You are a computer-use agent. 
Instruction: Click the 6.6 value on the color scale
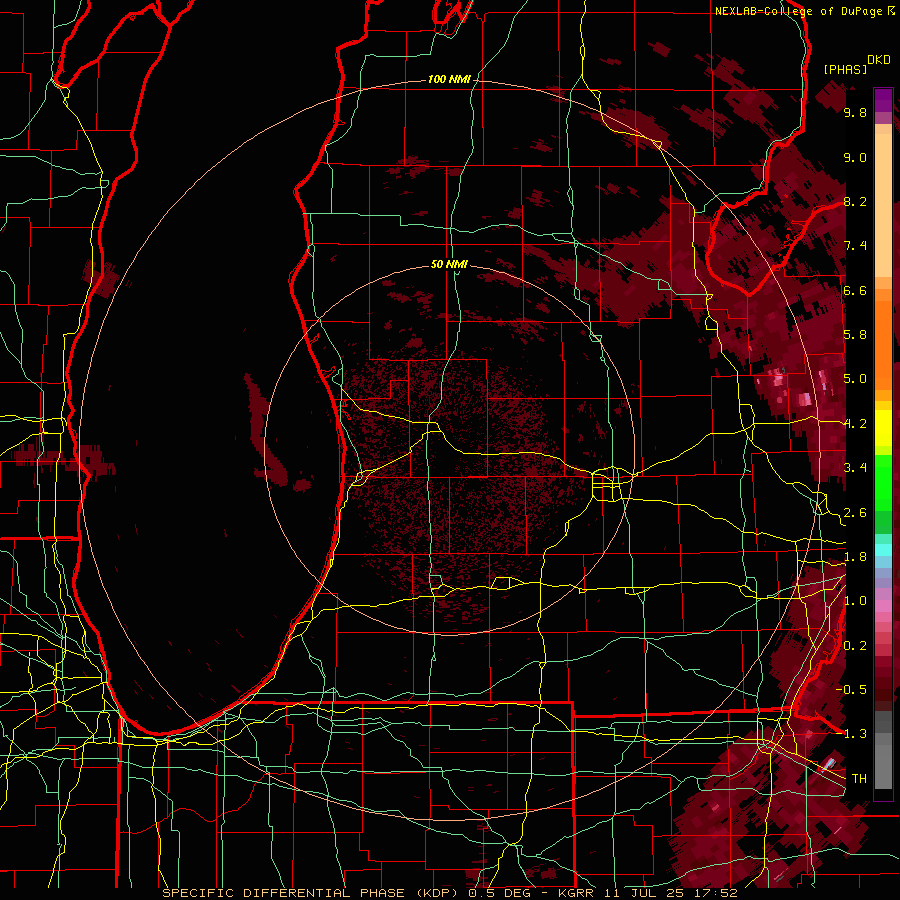click(x=855, y=290)
